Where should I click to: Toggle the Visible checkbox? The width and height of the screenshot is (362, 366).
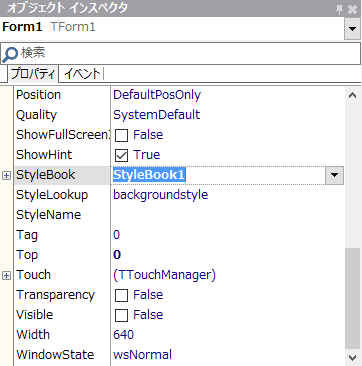point(121,315)
